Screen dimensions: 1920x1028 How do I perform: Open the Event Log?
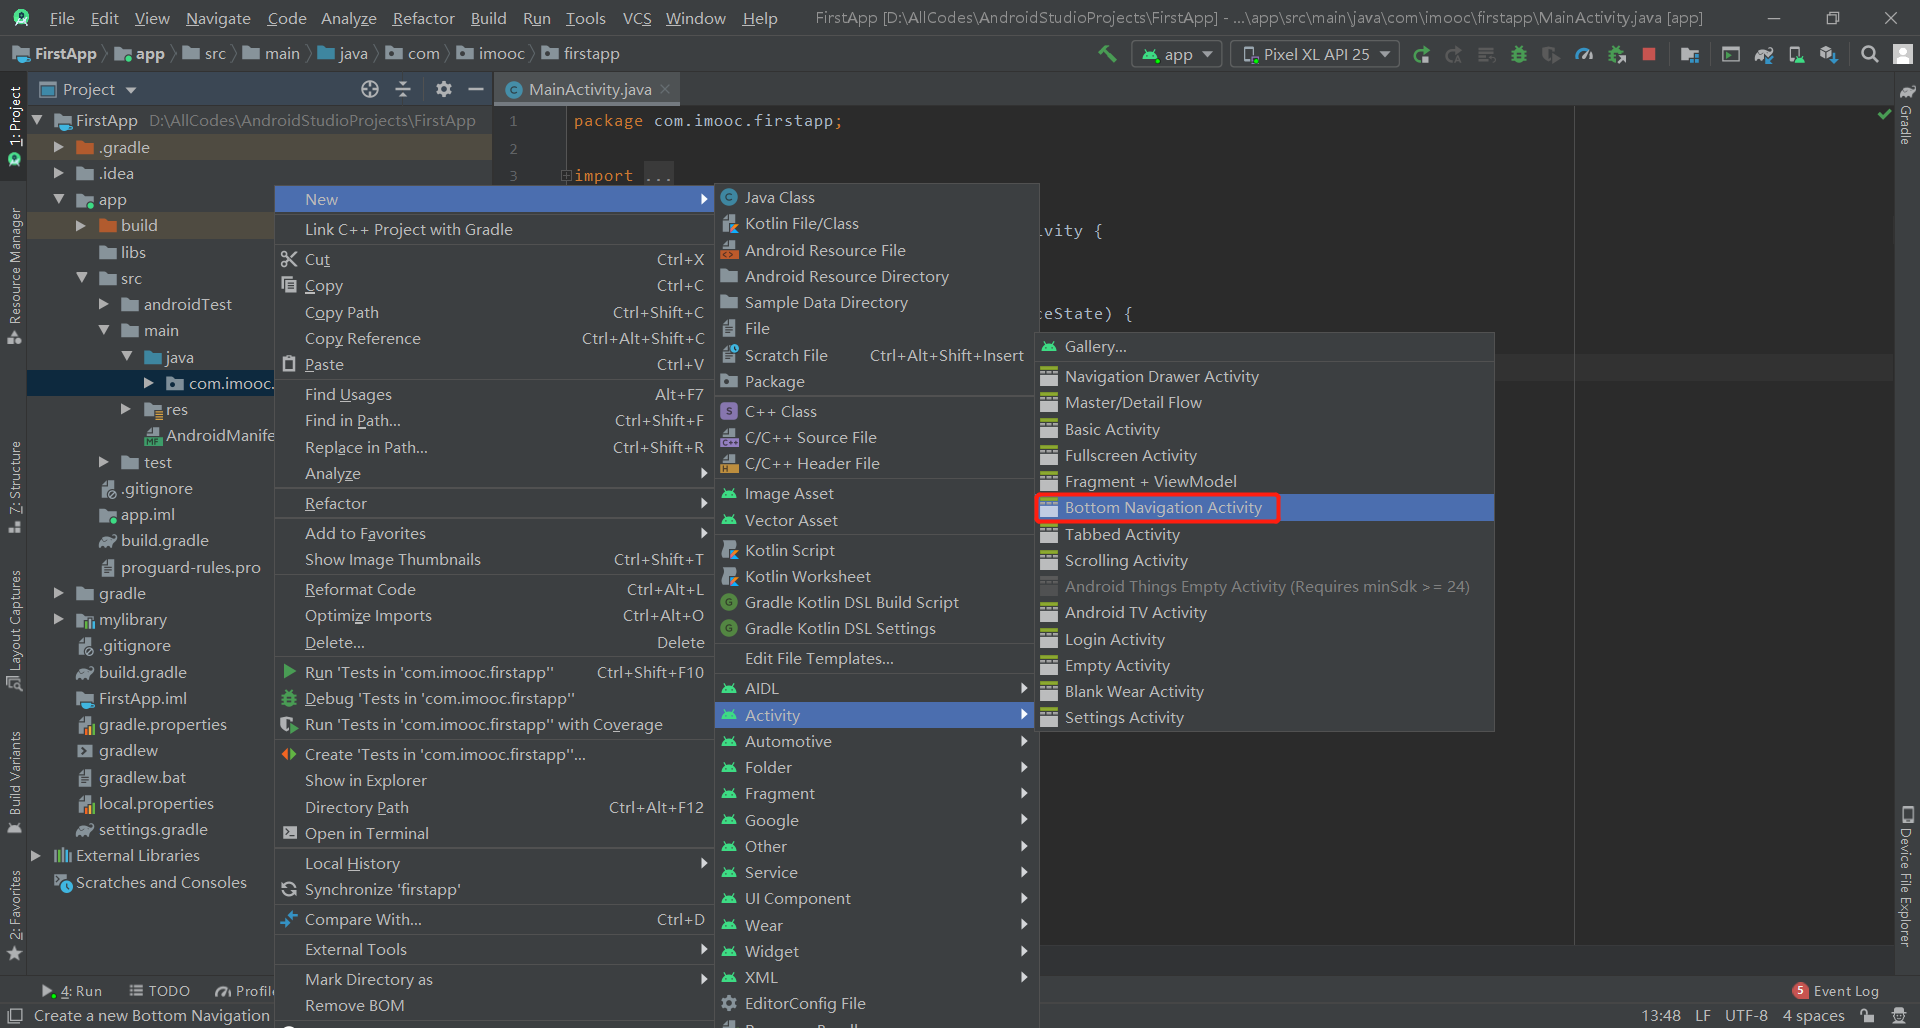(x=1836, y=991)
